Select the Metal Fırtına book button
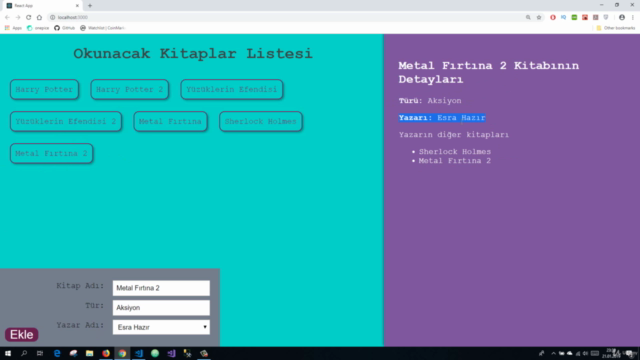 [x=170, y=121]
